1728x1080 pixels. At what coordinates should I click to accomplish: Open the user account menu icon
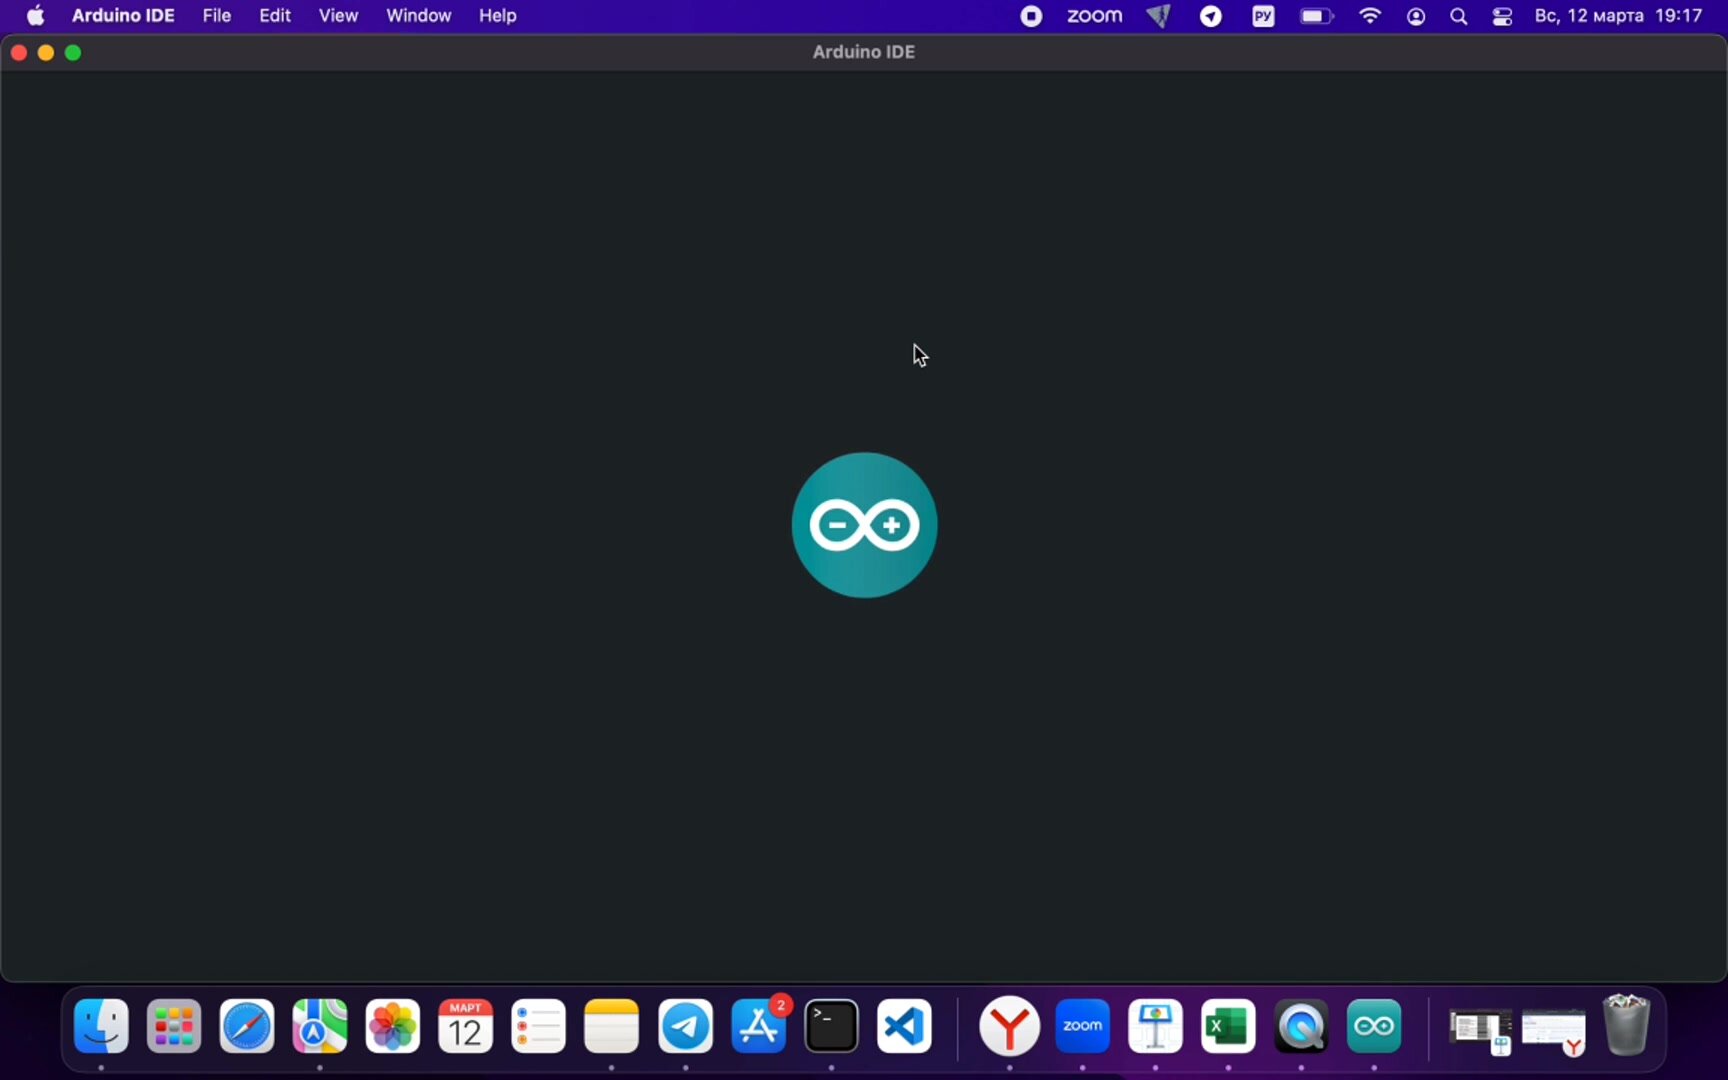[1416, 16]
